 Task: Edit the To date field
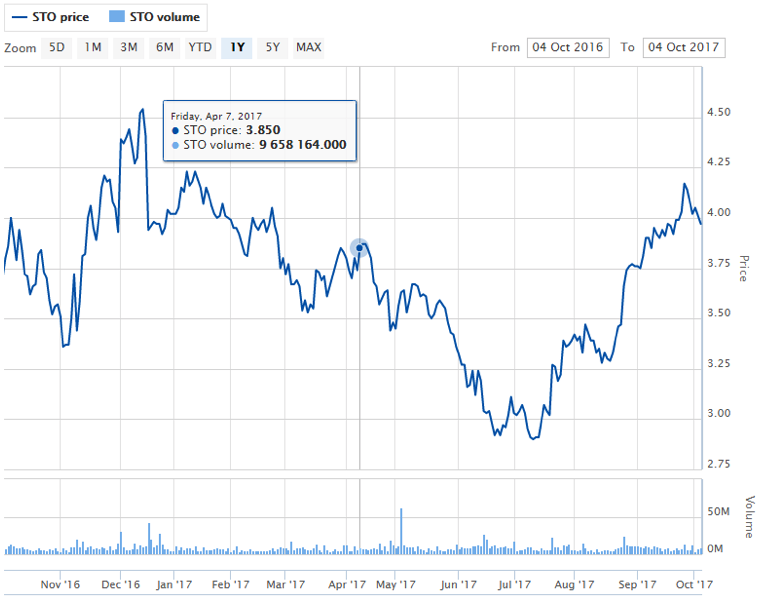point(684,47)
